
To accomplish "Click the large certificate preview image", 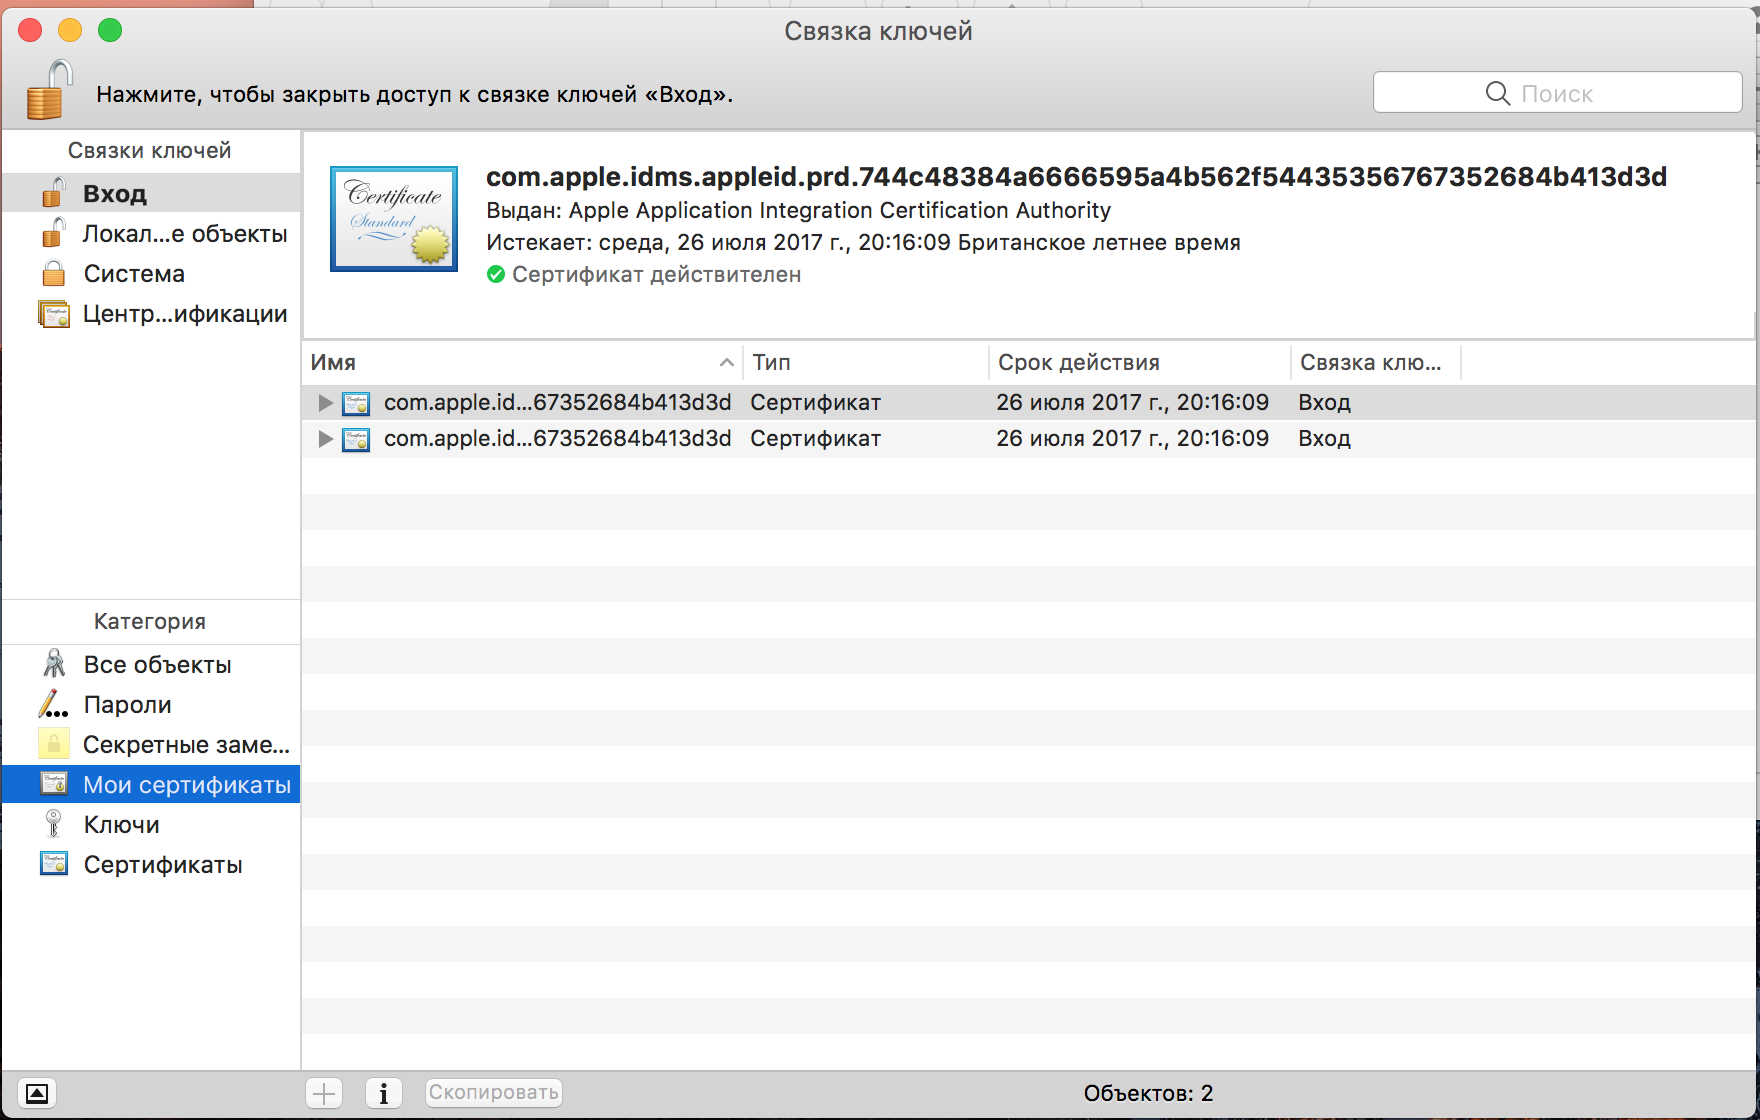I will click(x=394, y=219).
